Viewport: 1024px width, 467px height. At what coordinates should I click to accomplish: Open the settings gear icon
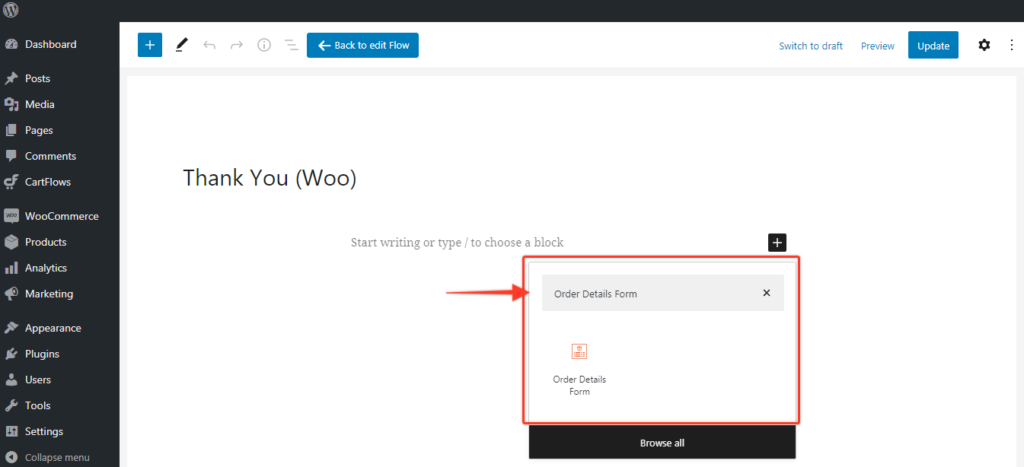coord(984,45)
